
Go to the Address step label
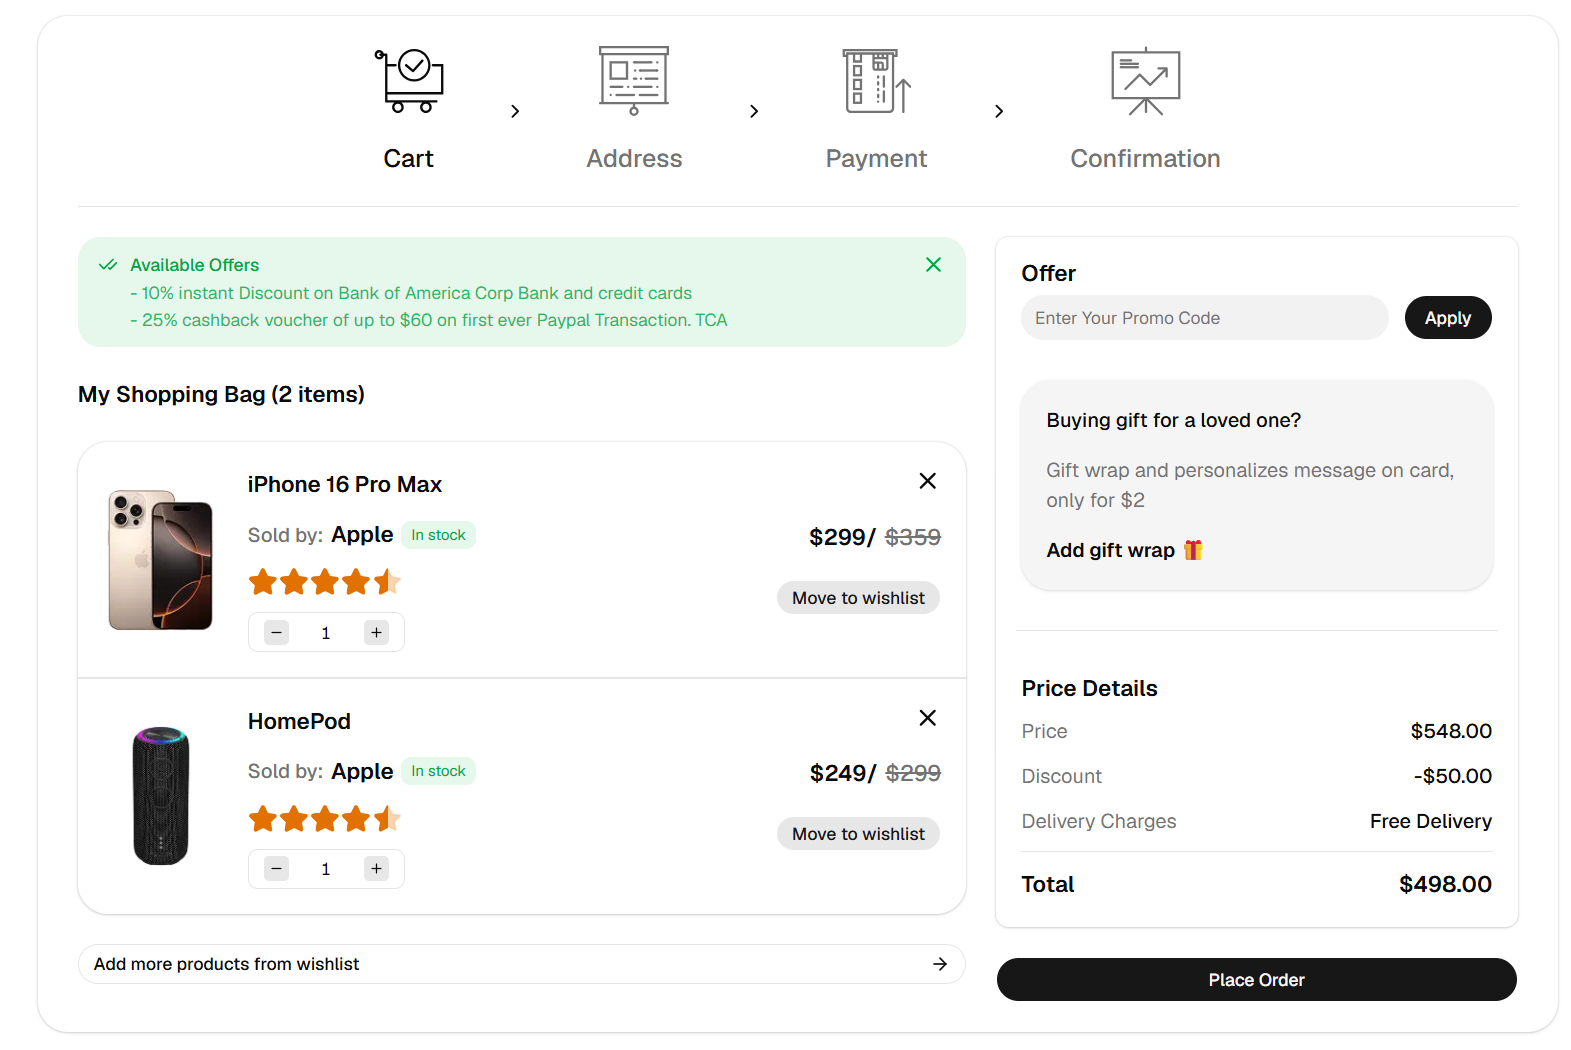(x=634, y=159)
